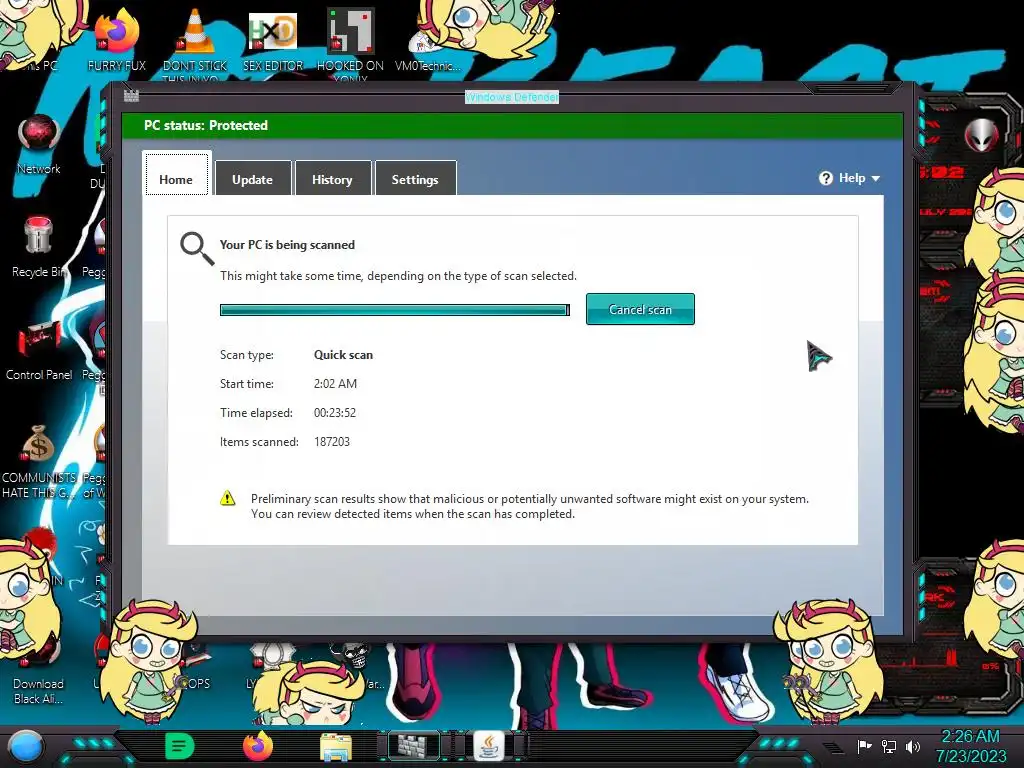Click the Windows Defender window title text
The height and width of the screenshot is (768, 1024).
pos(512,97)
